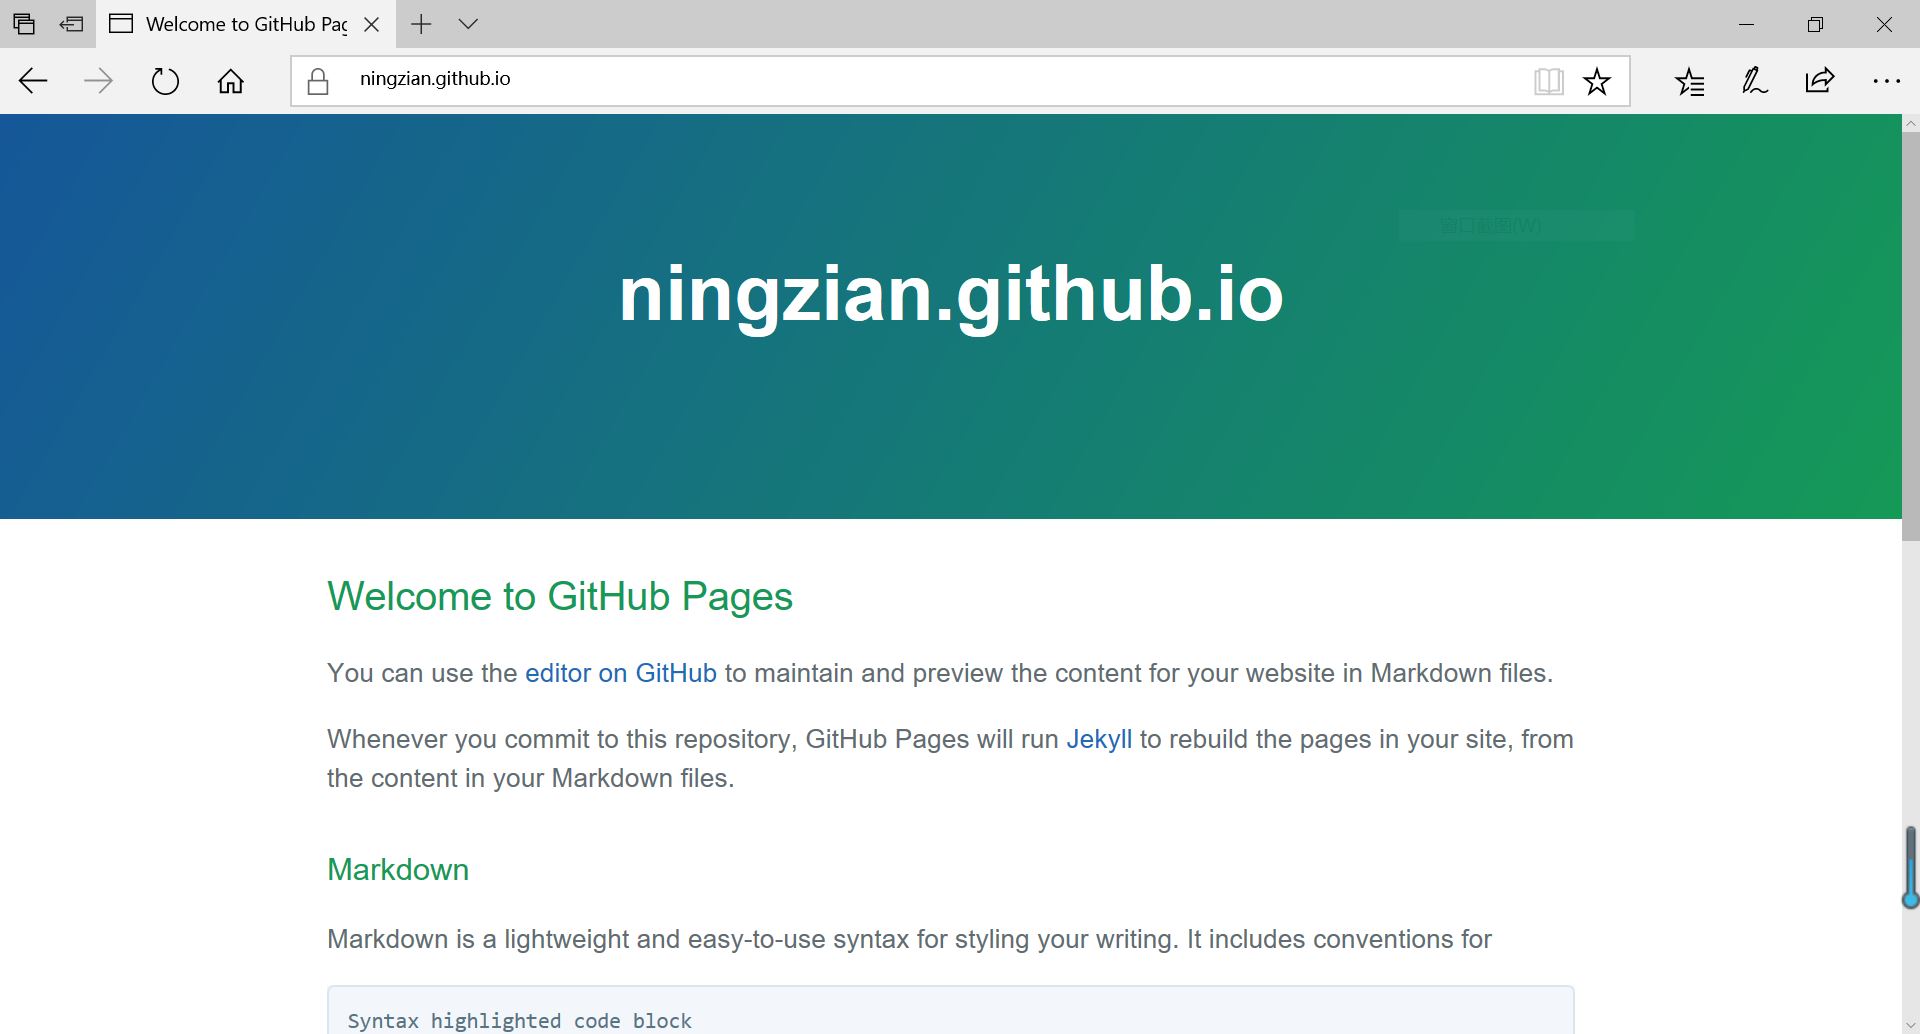This screenshot has width=1920, height=1034.
Task: Minimize the browser window
Action: coord(1747,24)
